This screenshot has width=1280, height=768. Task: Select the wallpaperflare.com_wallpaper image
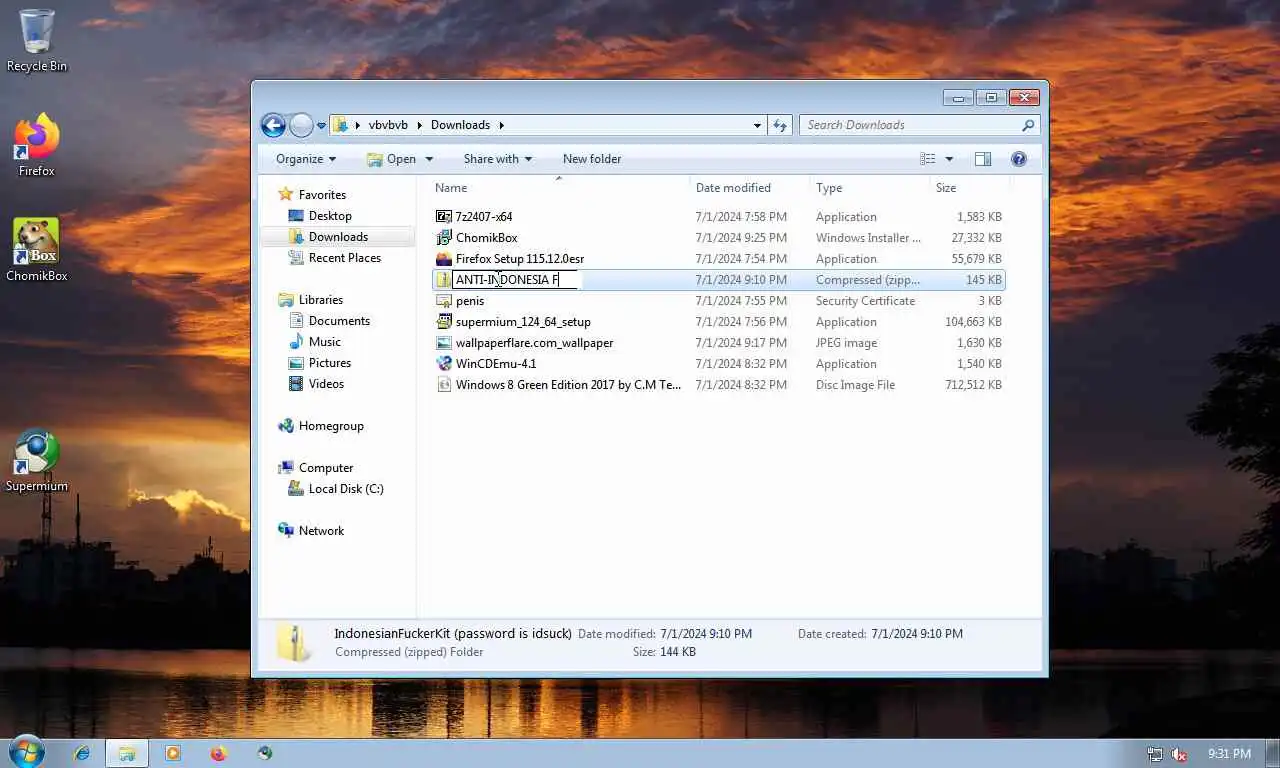718,343
